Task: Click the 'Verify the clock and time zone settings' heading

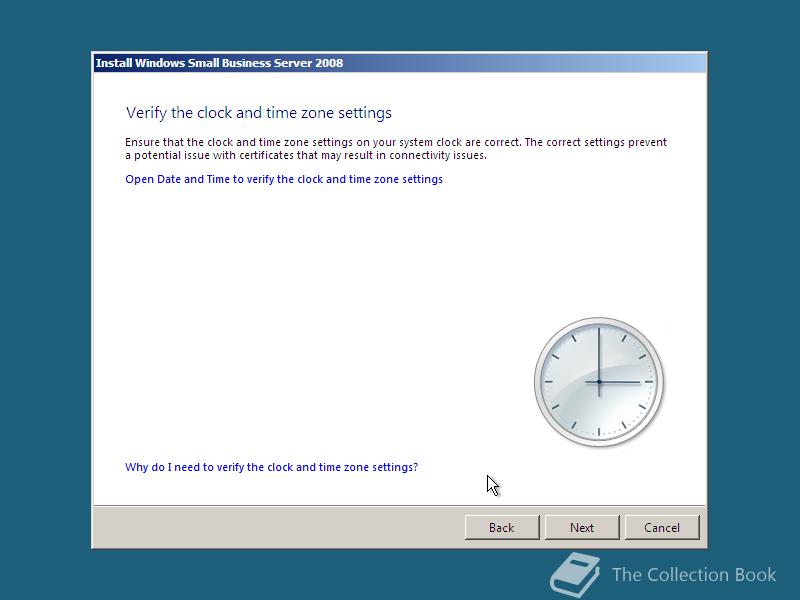Action: pos(259,113)
